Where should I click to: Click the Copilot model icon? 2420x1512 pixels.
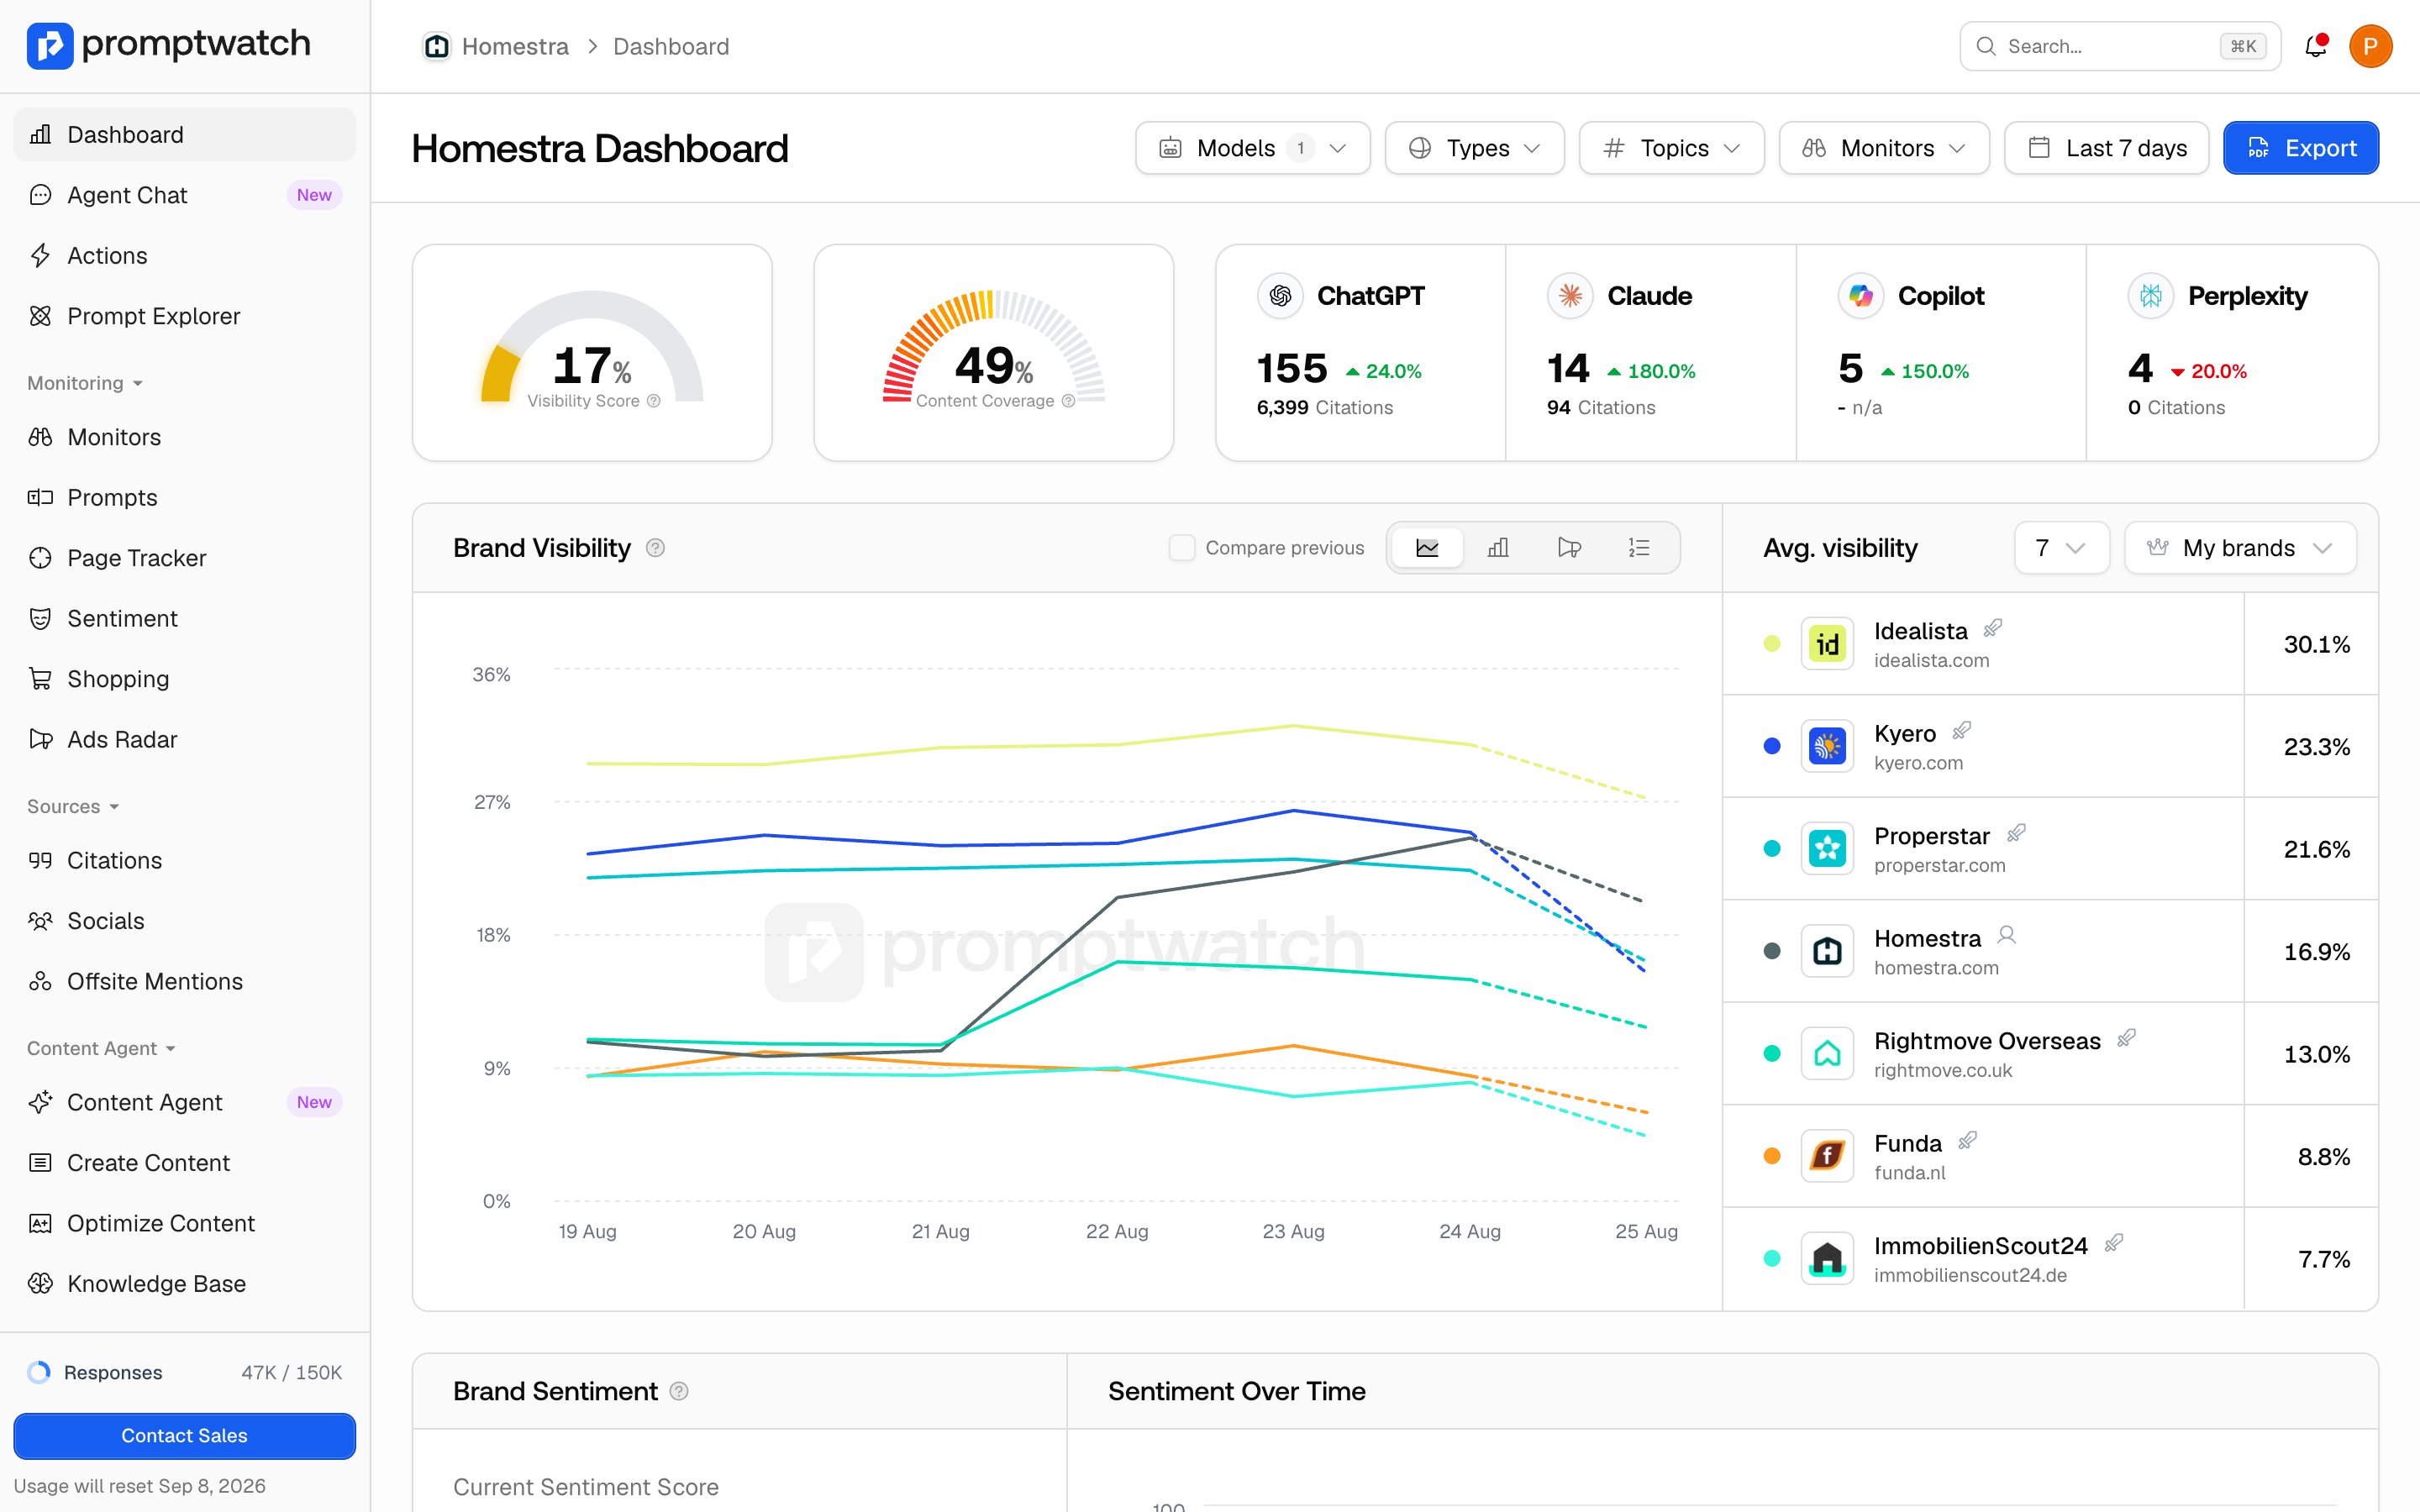pyautogui.click(x=1861, y=296)
